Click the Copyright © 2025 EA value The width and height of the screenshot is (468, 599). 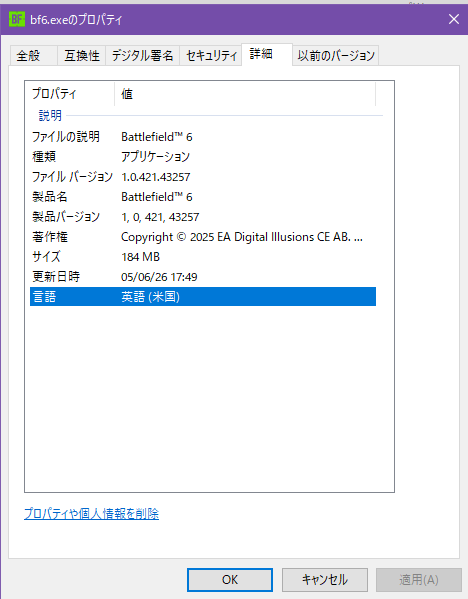coord(241,237)
